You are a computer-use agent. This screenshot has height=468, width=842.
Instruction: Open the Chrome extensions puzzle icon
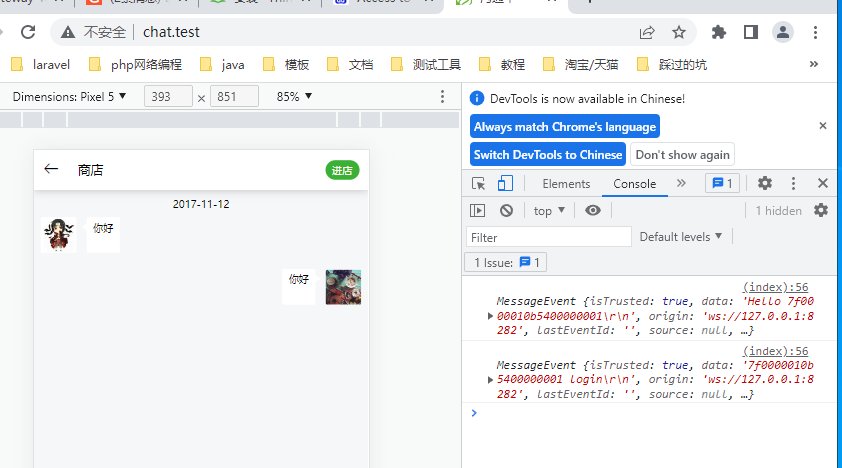715,32
